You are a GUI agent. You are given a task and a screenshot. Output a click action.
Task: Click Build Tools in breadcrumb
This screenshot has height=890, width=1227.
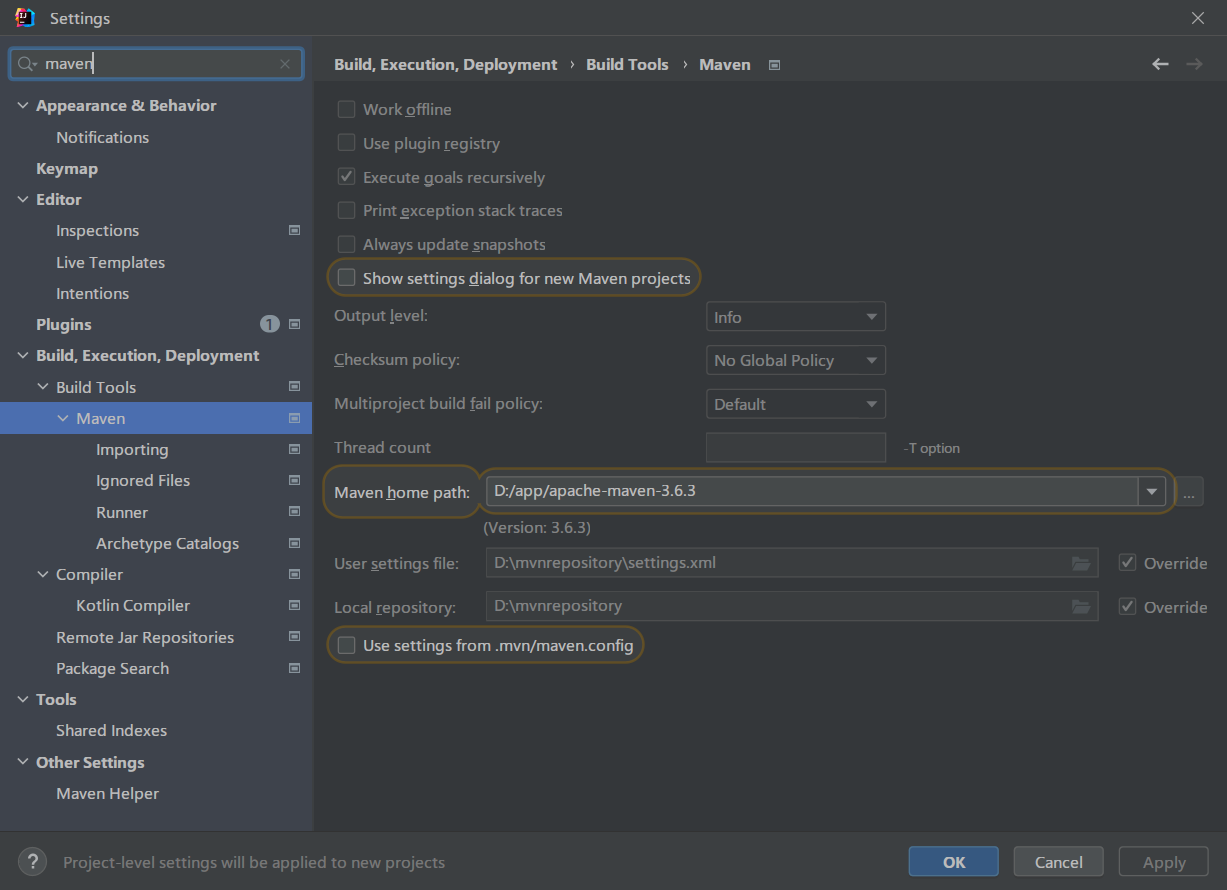coord(627,64)
